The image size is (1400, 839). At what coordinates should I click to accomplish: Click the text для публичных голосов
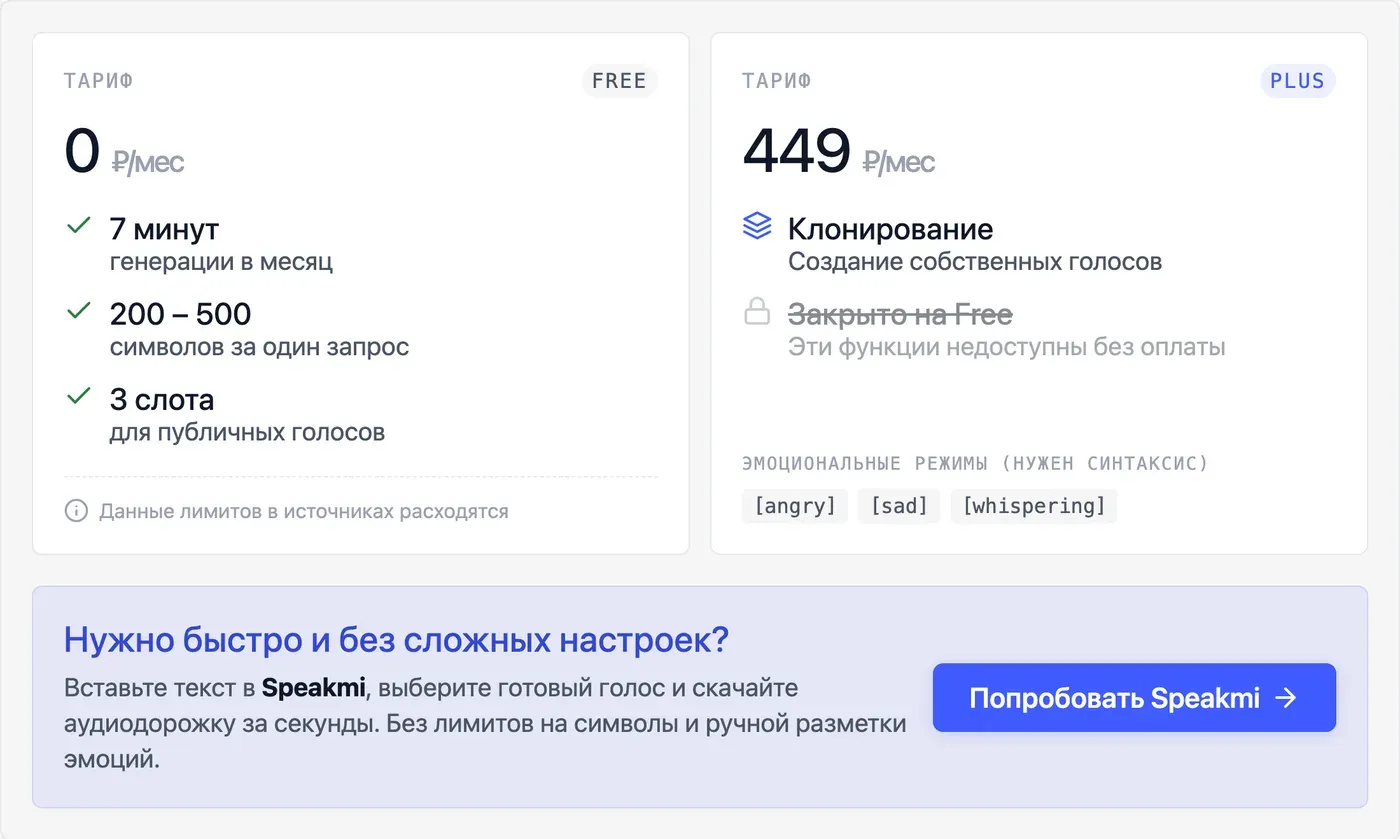click(247, 433)
